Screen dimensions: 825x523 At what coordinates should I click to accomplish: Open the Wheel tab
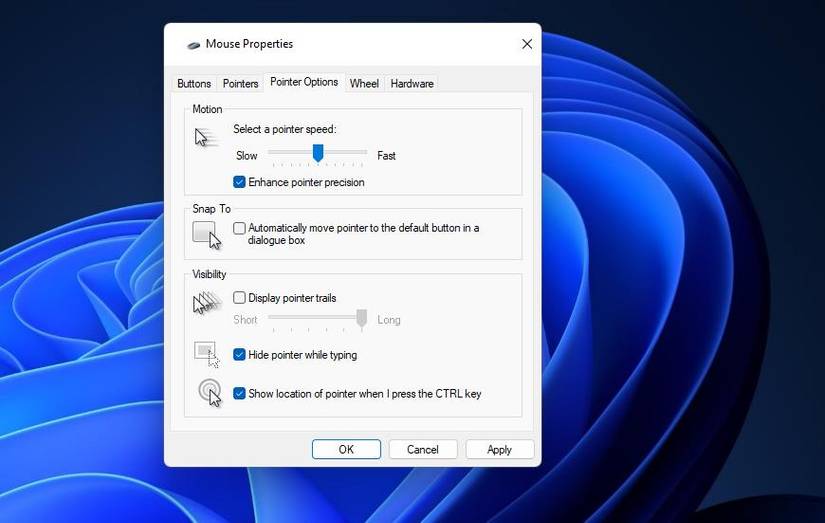(x=364, y=84)
